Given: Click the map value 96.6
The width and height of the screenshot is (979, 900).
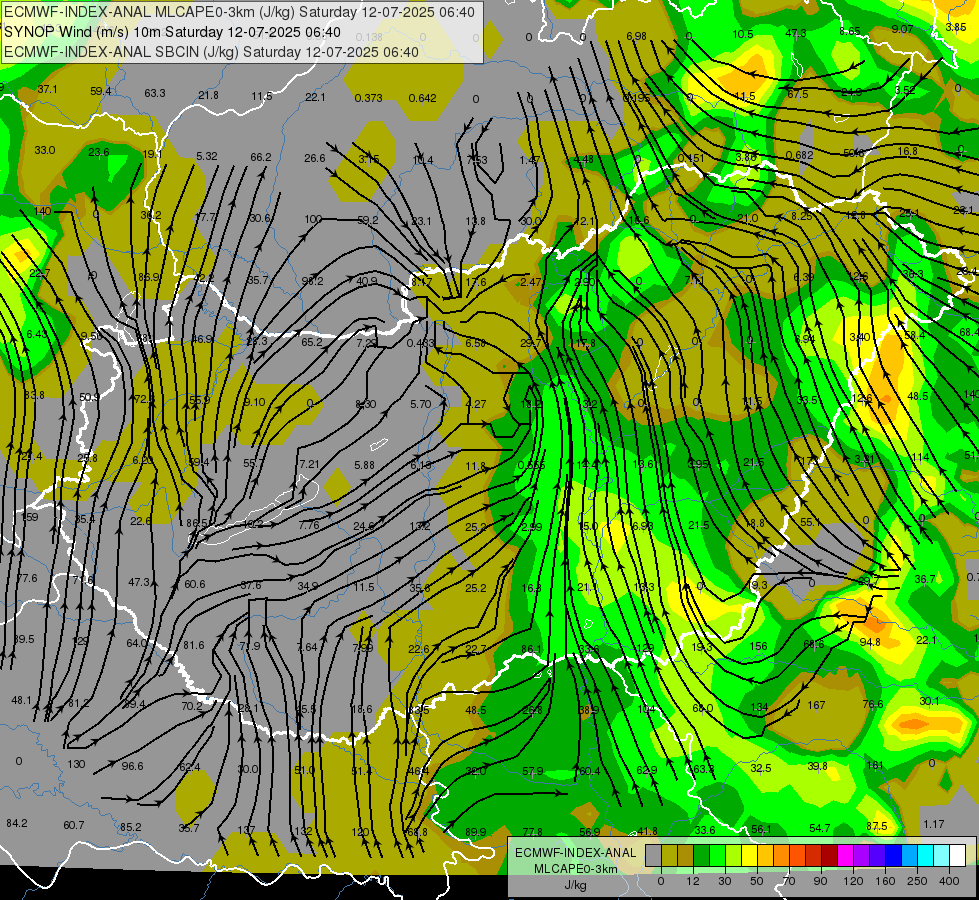Looking at the screenshot, I should tap(132, 766).
